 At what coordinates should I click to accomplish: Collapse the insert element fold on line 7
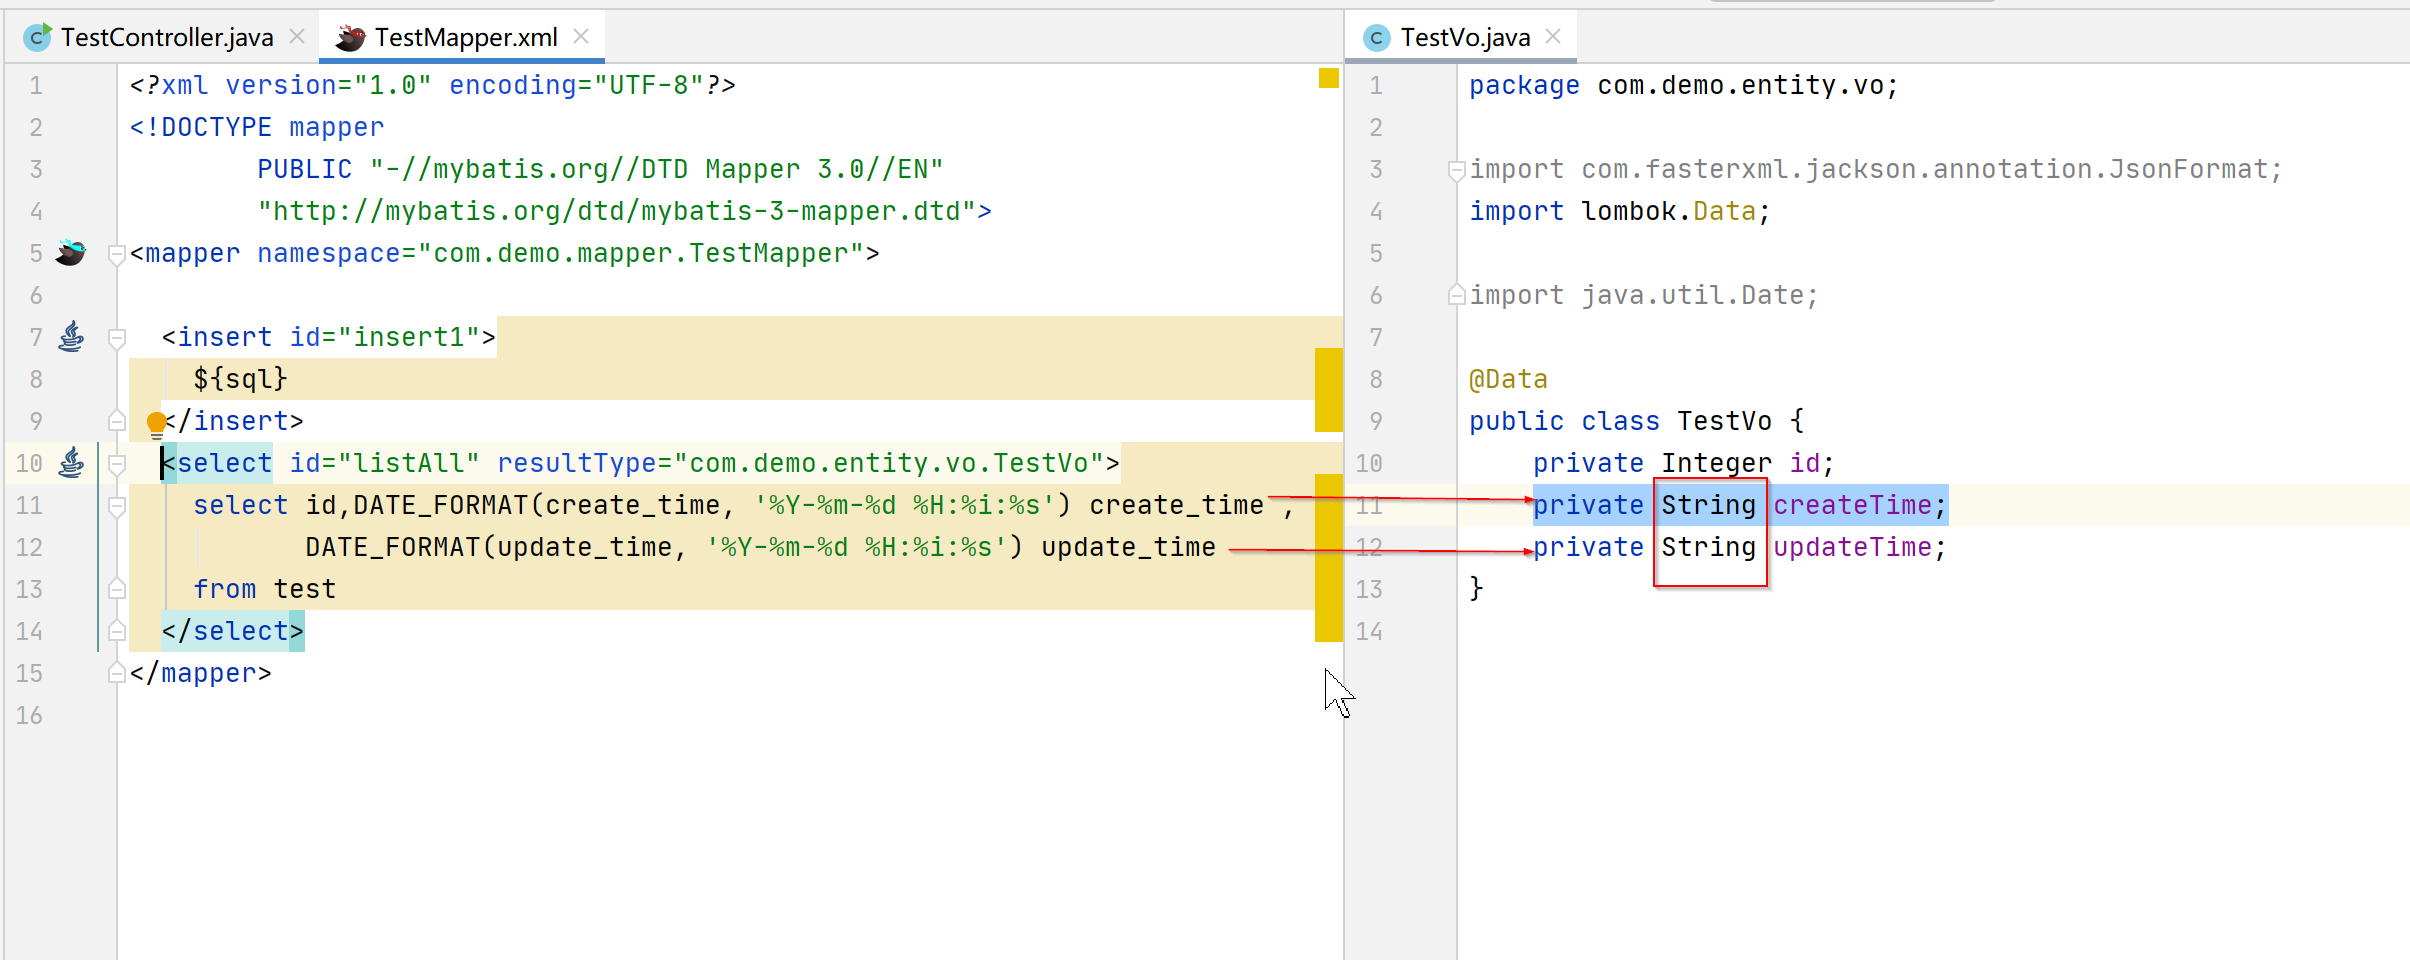point(116,338)
